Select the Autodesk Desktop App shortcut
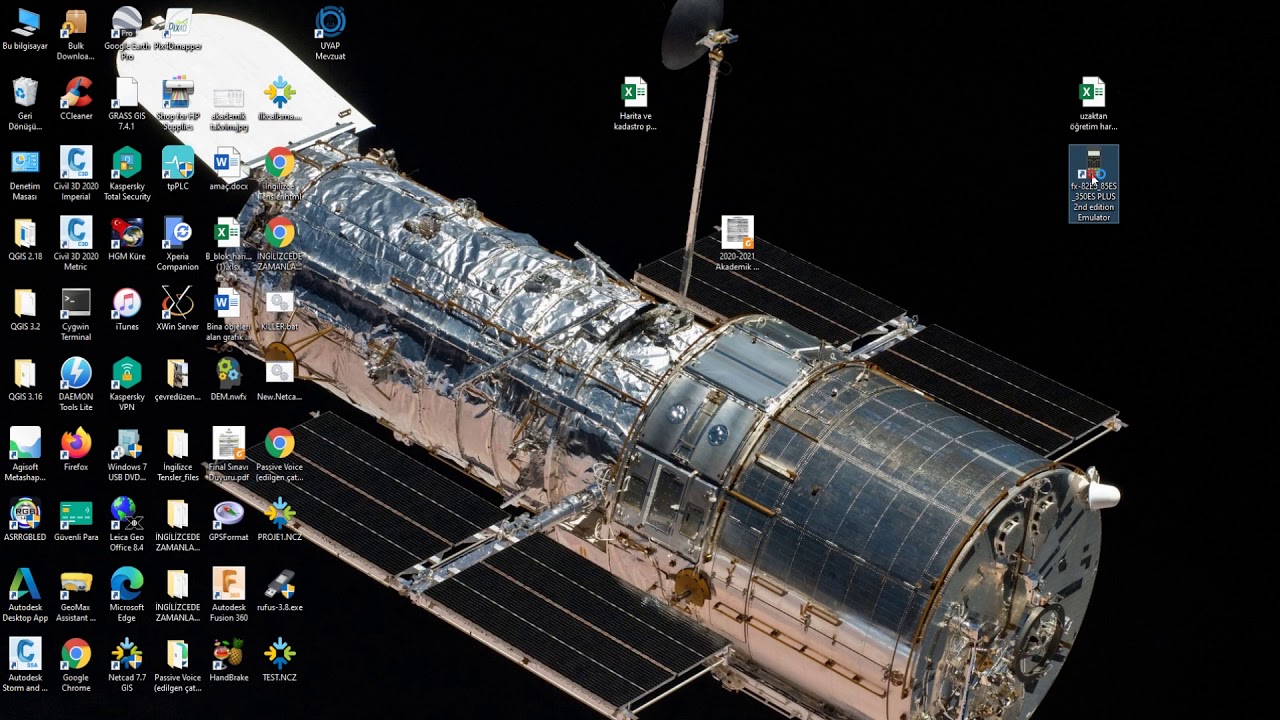Viewport: 1280px width, 720px height. pyautogui.click(x=25, y=594)
